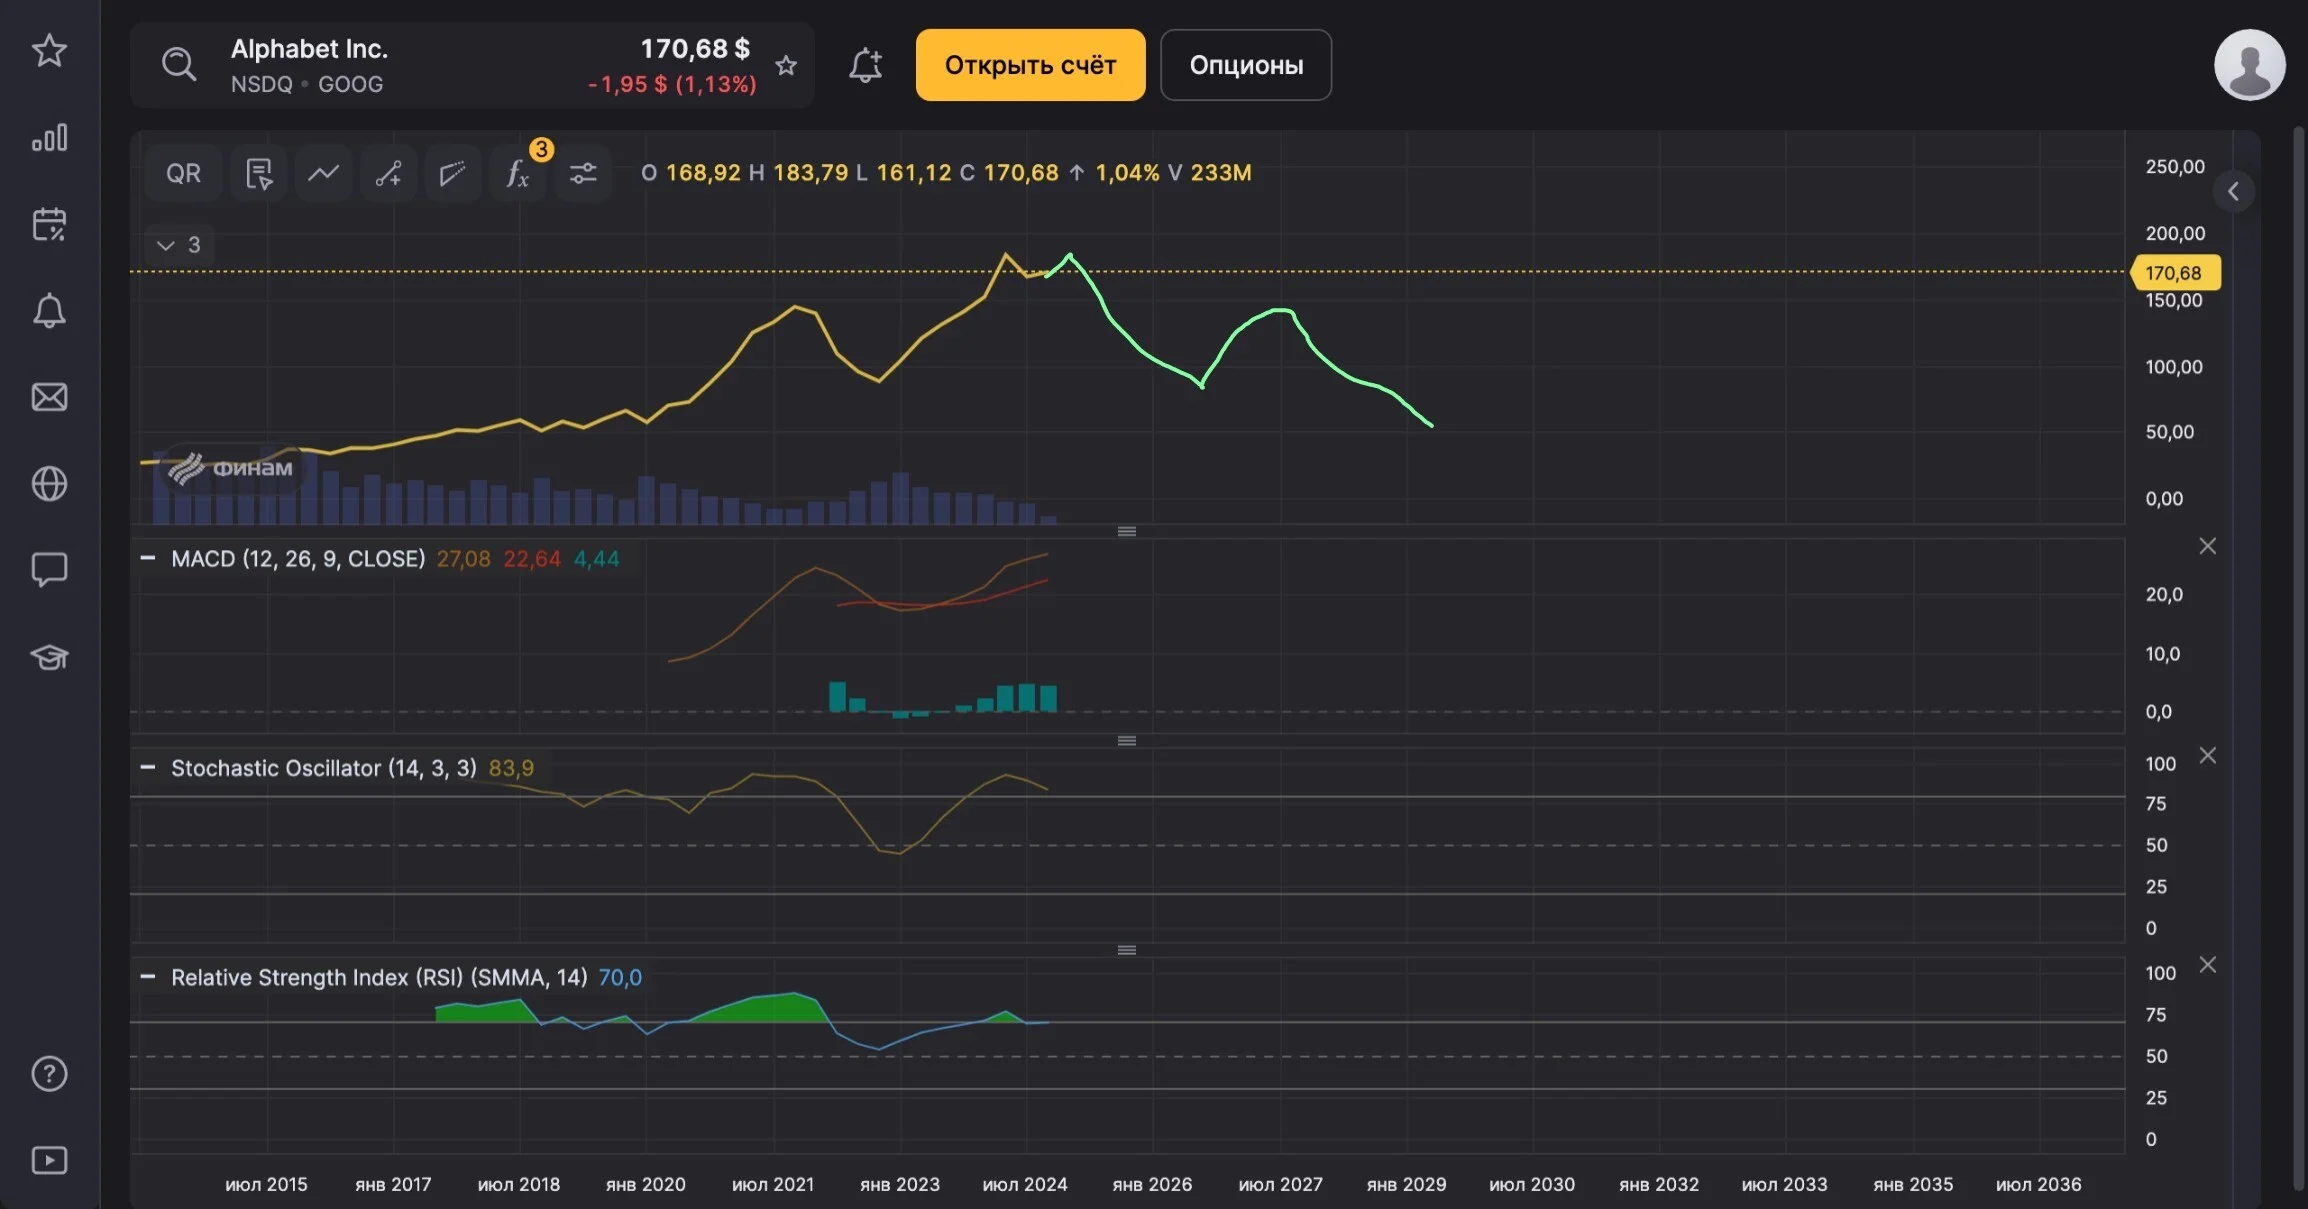Click the QR toolbar button

click(184, 173)
